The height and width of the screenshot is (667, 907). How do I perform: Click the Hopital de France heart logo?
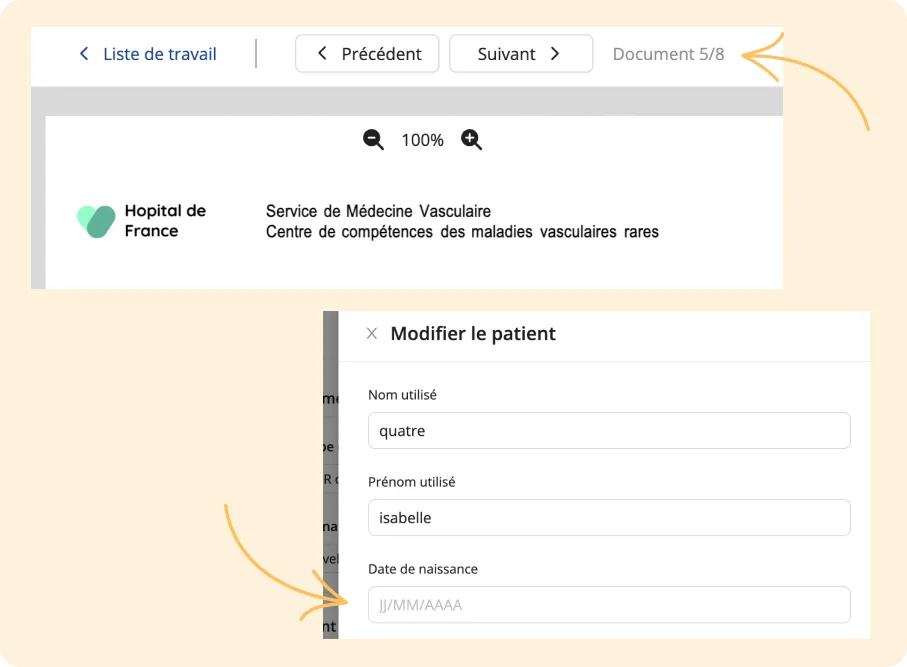click(x=96, y=221)
